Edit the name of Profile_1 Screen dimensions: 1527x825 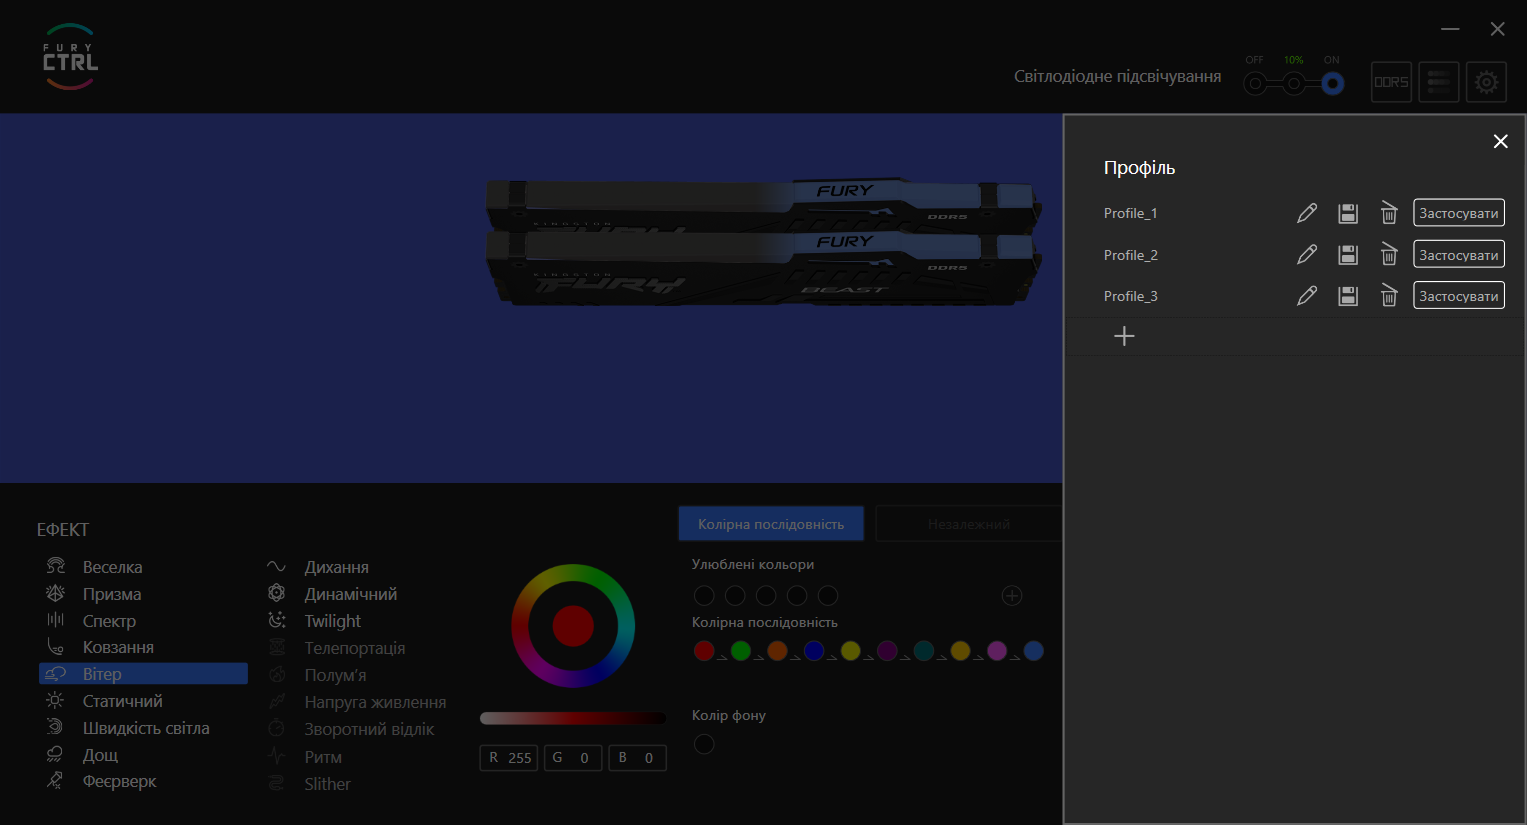[x=1307, y=213]
